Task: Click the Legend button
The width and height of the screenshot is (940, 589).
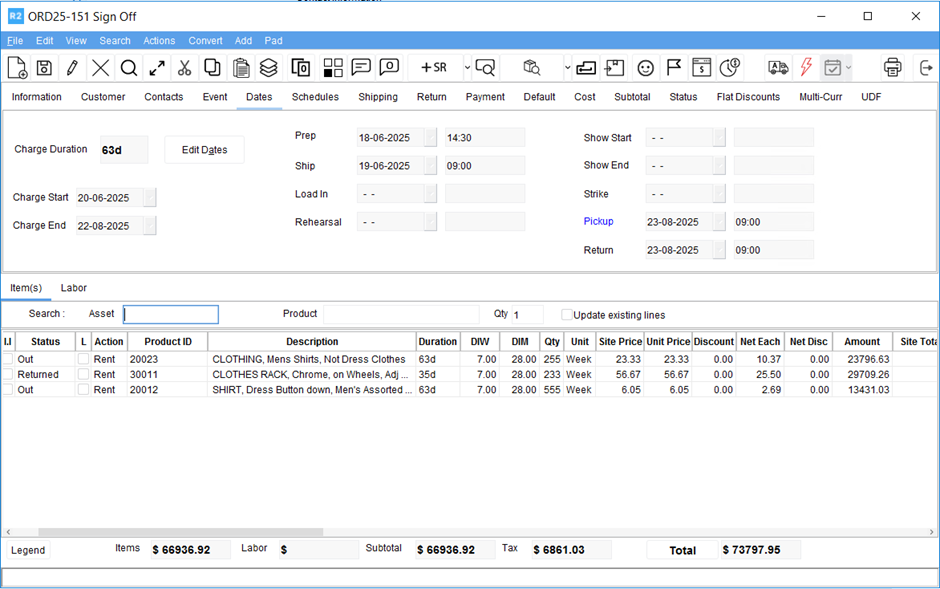Action: tap(27, 550)
